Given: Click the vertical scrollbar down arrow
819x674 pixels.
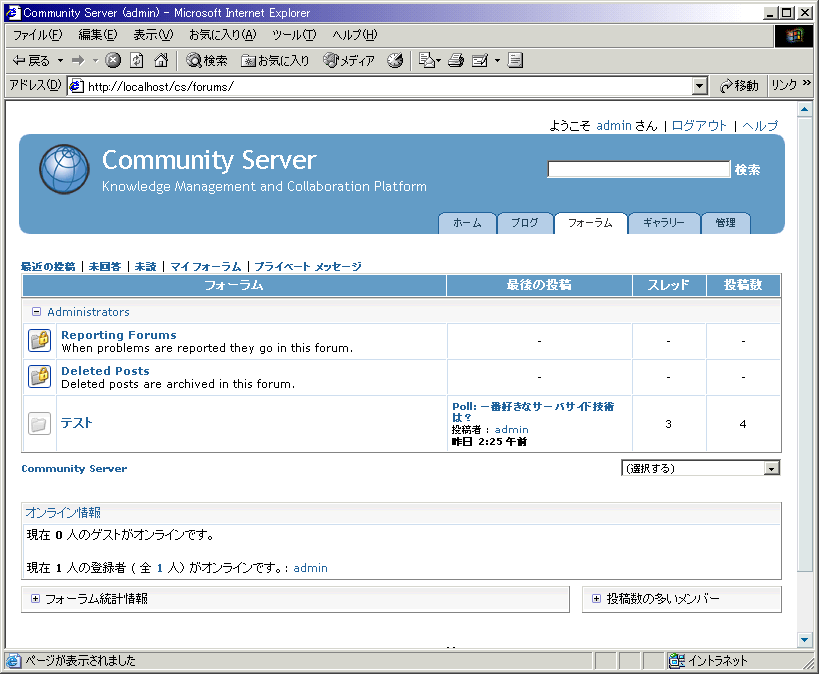Looking at the screenshot, I should point(804,640).
